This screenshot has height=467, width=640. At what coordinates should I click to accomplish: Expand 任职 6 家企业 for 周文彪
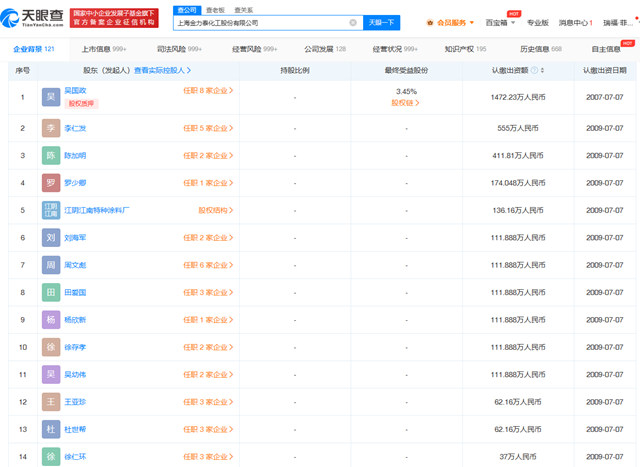pyautogui.click(x=208, y=265)
